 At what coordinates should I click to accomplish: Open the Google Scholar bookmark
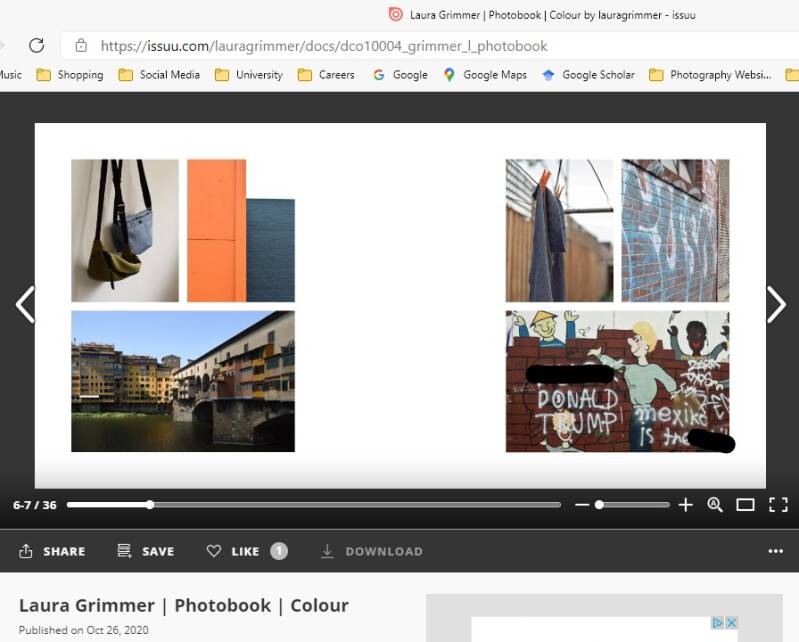(588, 74)
